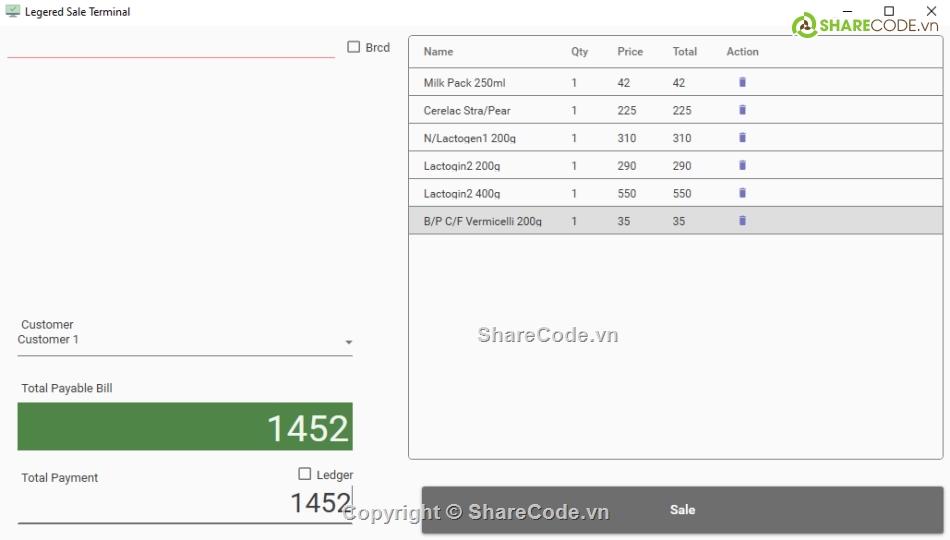Click the Total column header
This screenshot has width=950, height=540.
pos(685,52)
